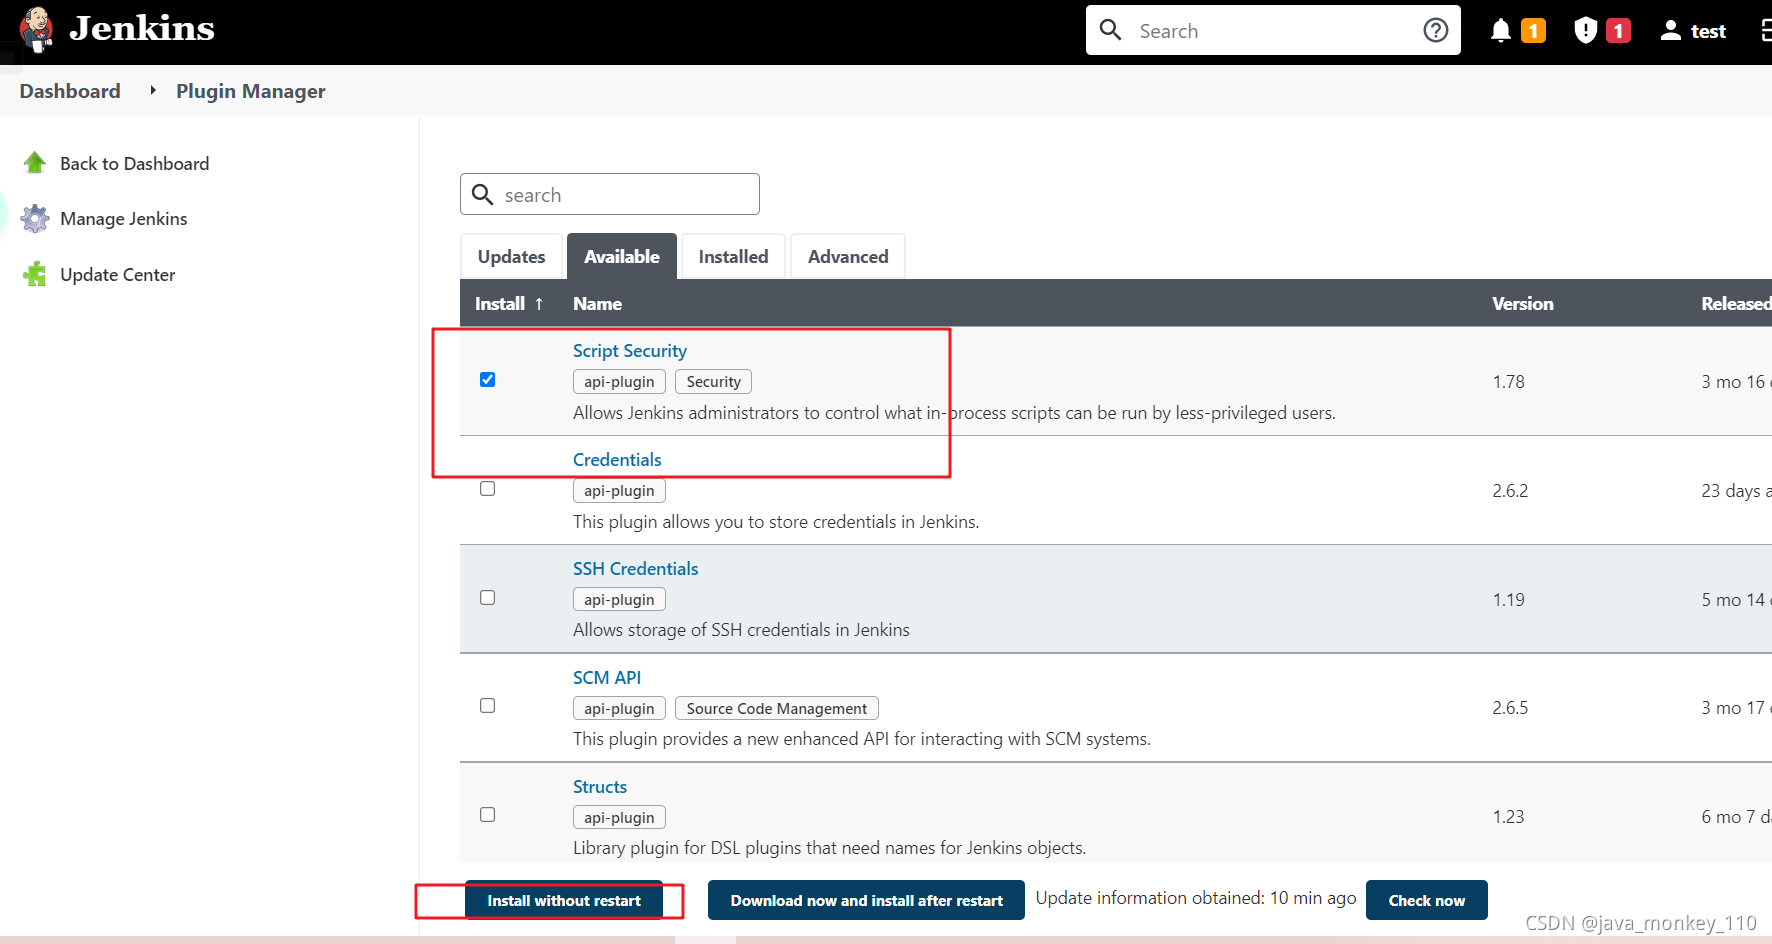Click version 2.6.5 of SCM API

(x=1510, y=707)
